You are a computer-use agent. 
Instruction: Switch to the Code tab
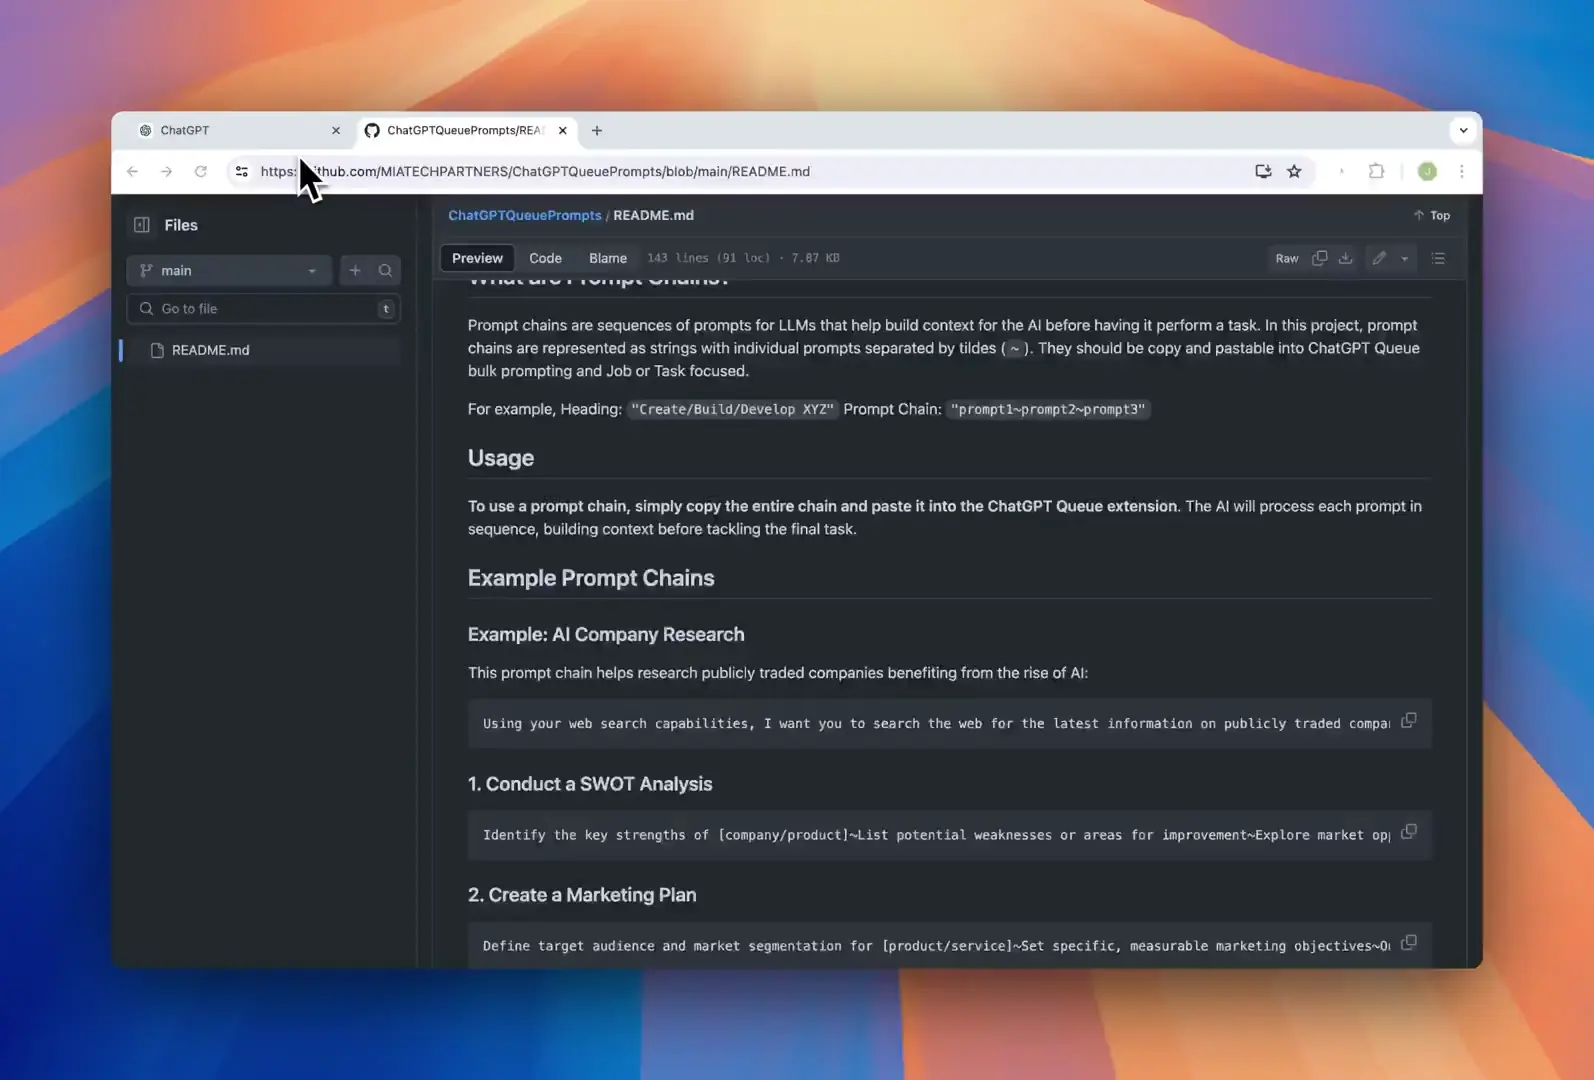545,258
